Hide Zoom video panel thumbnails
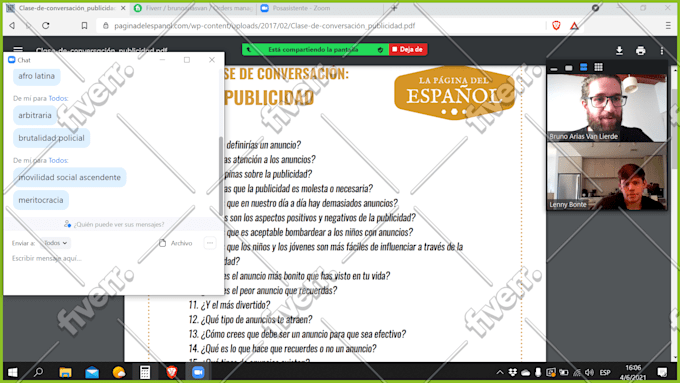The width and height of the screenshot is (680, 383). 554,68
